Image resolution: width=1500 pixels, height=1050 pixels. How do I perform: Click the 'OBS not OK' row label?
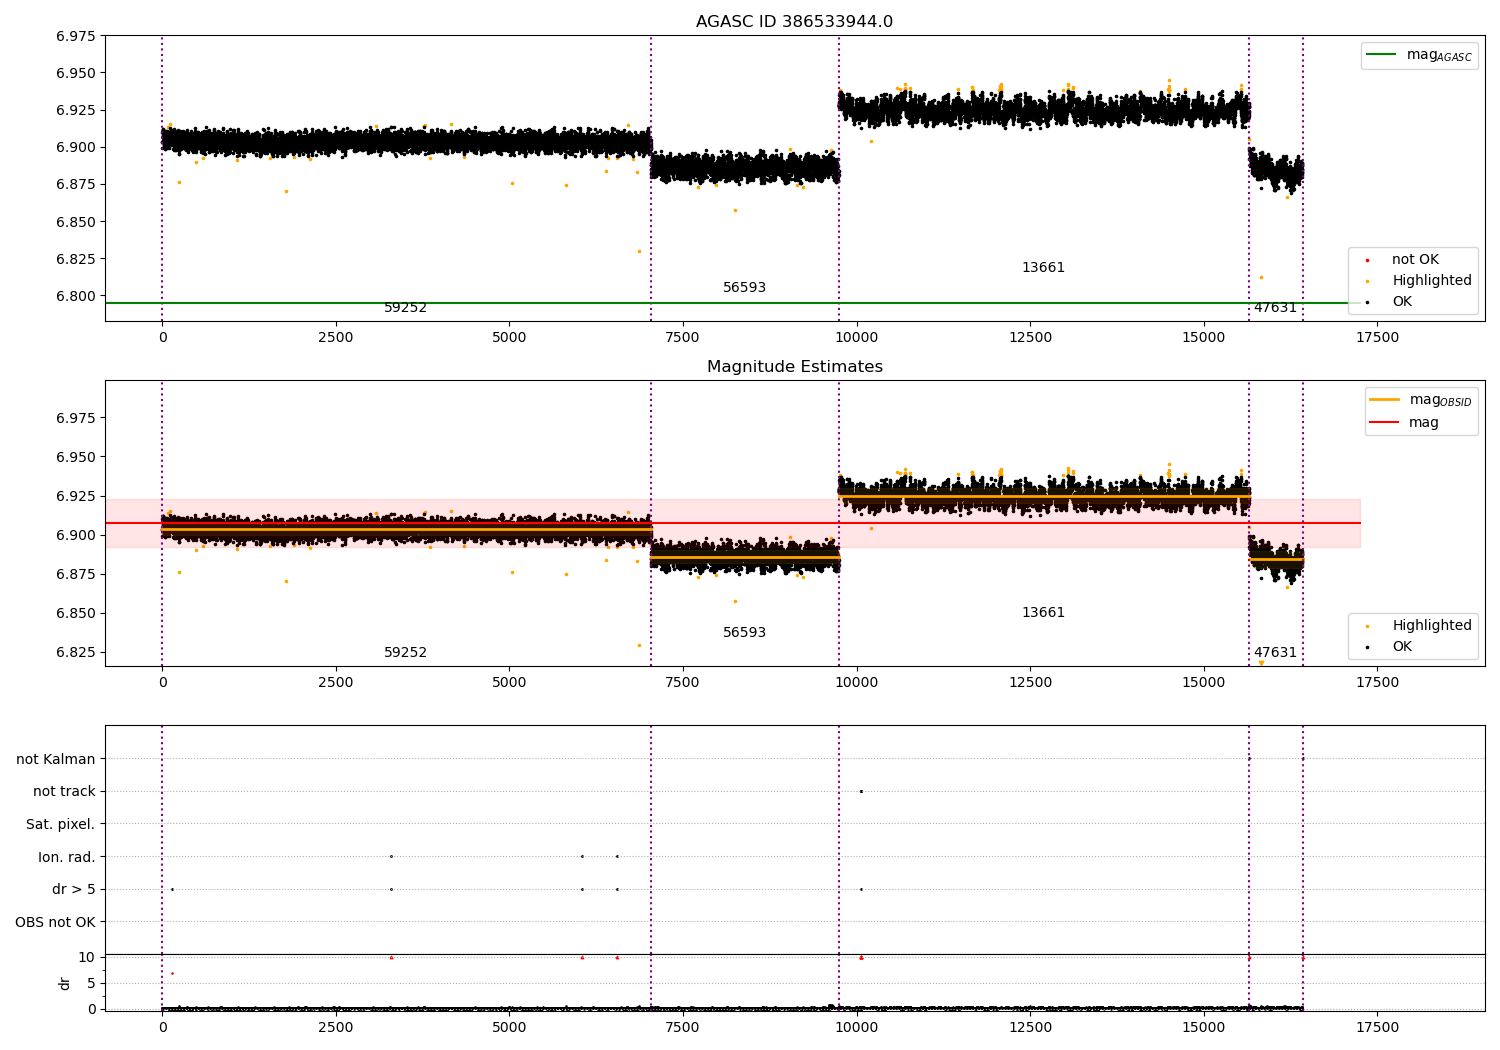55,922
